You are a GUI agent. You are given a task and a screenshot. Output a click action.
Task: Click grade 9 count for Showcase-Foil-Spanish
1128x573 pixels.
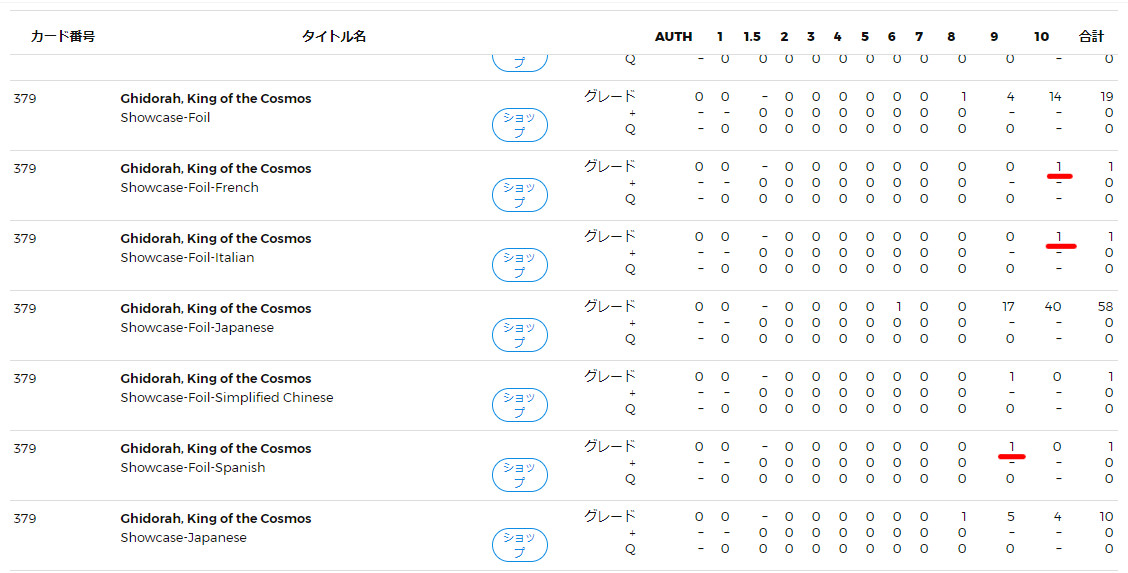click(1012, 447)
